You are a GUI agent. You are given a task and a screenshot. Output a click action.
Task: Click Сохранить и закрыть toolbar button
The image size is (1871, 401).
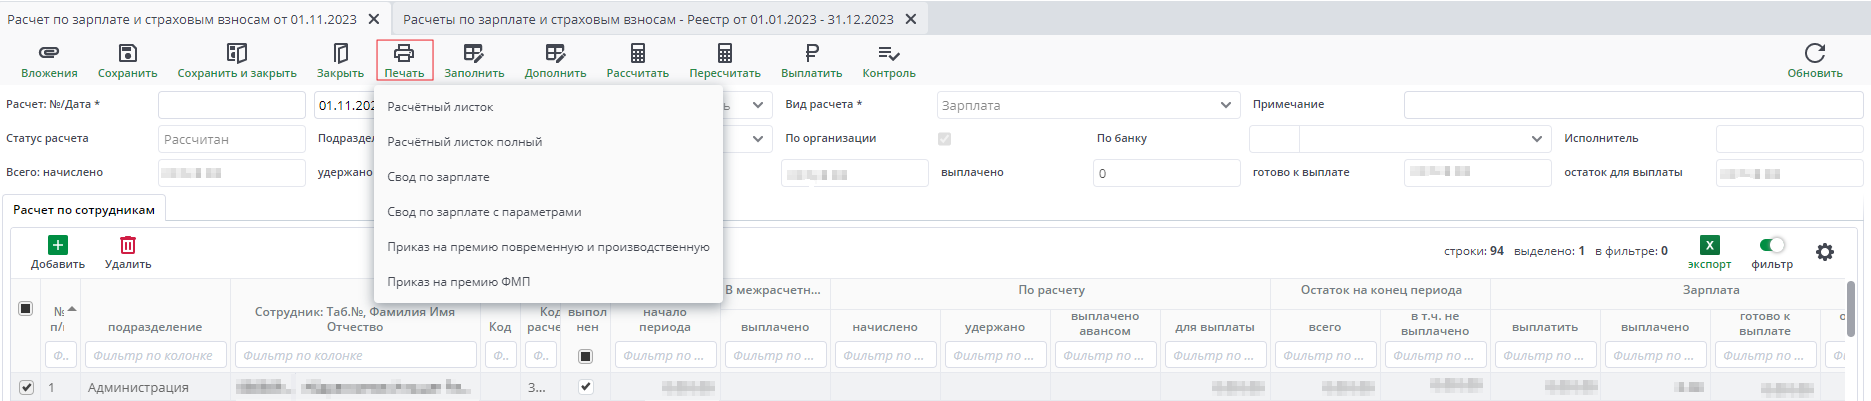pos(237,61)
